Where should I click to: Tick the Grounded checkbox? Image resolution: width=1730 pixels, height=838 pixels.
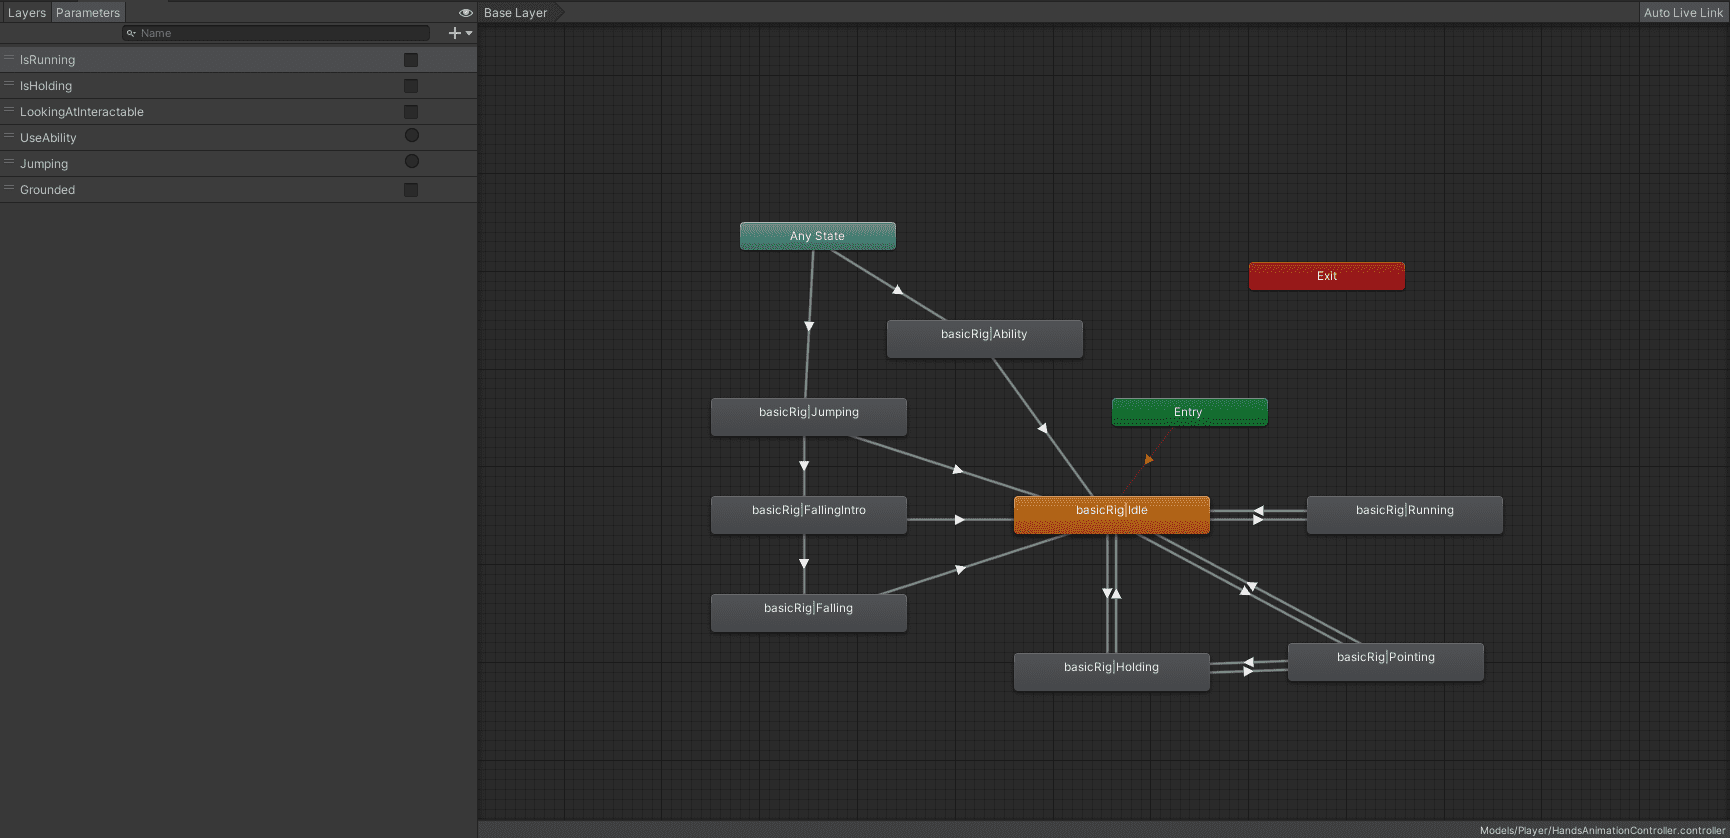(411, 190)
